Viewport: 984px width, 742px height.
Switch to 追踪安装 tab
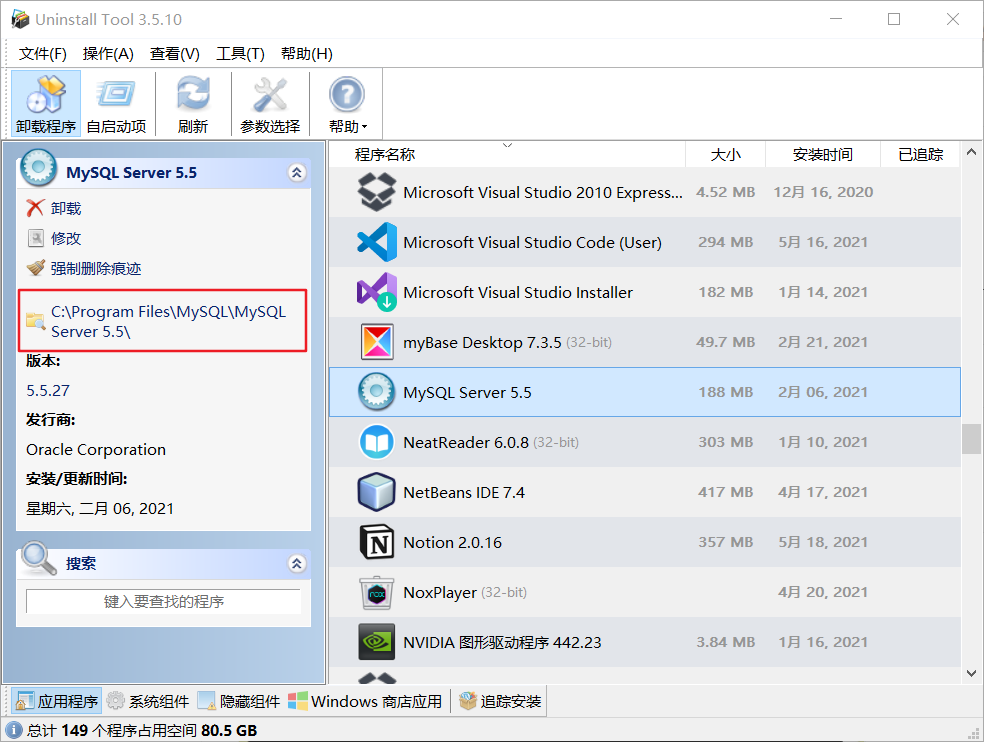pos(500,701)
